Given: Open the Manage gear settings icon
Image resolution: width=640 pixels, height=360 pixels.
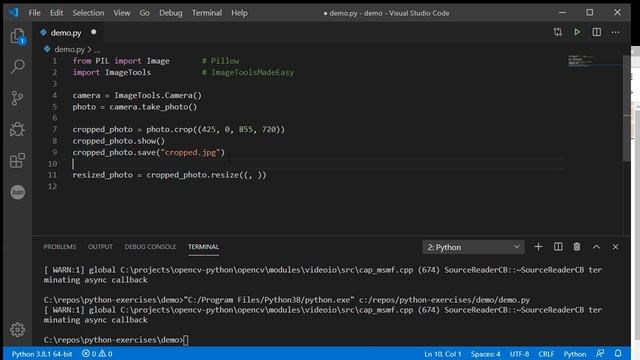Looking at the screenshot, I should pyautogui.click(x=18, y=329).
